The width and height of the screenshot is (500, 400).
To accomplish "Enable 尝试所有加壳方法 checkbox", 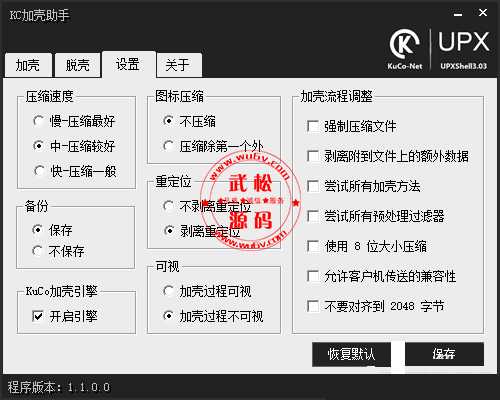I will pyautogui.click(x=364, y=186).
